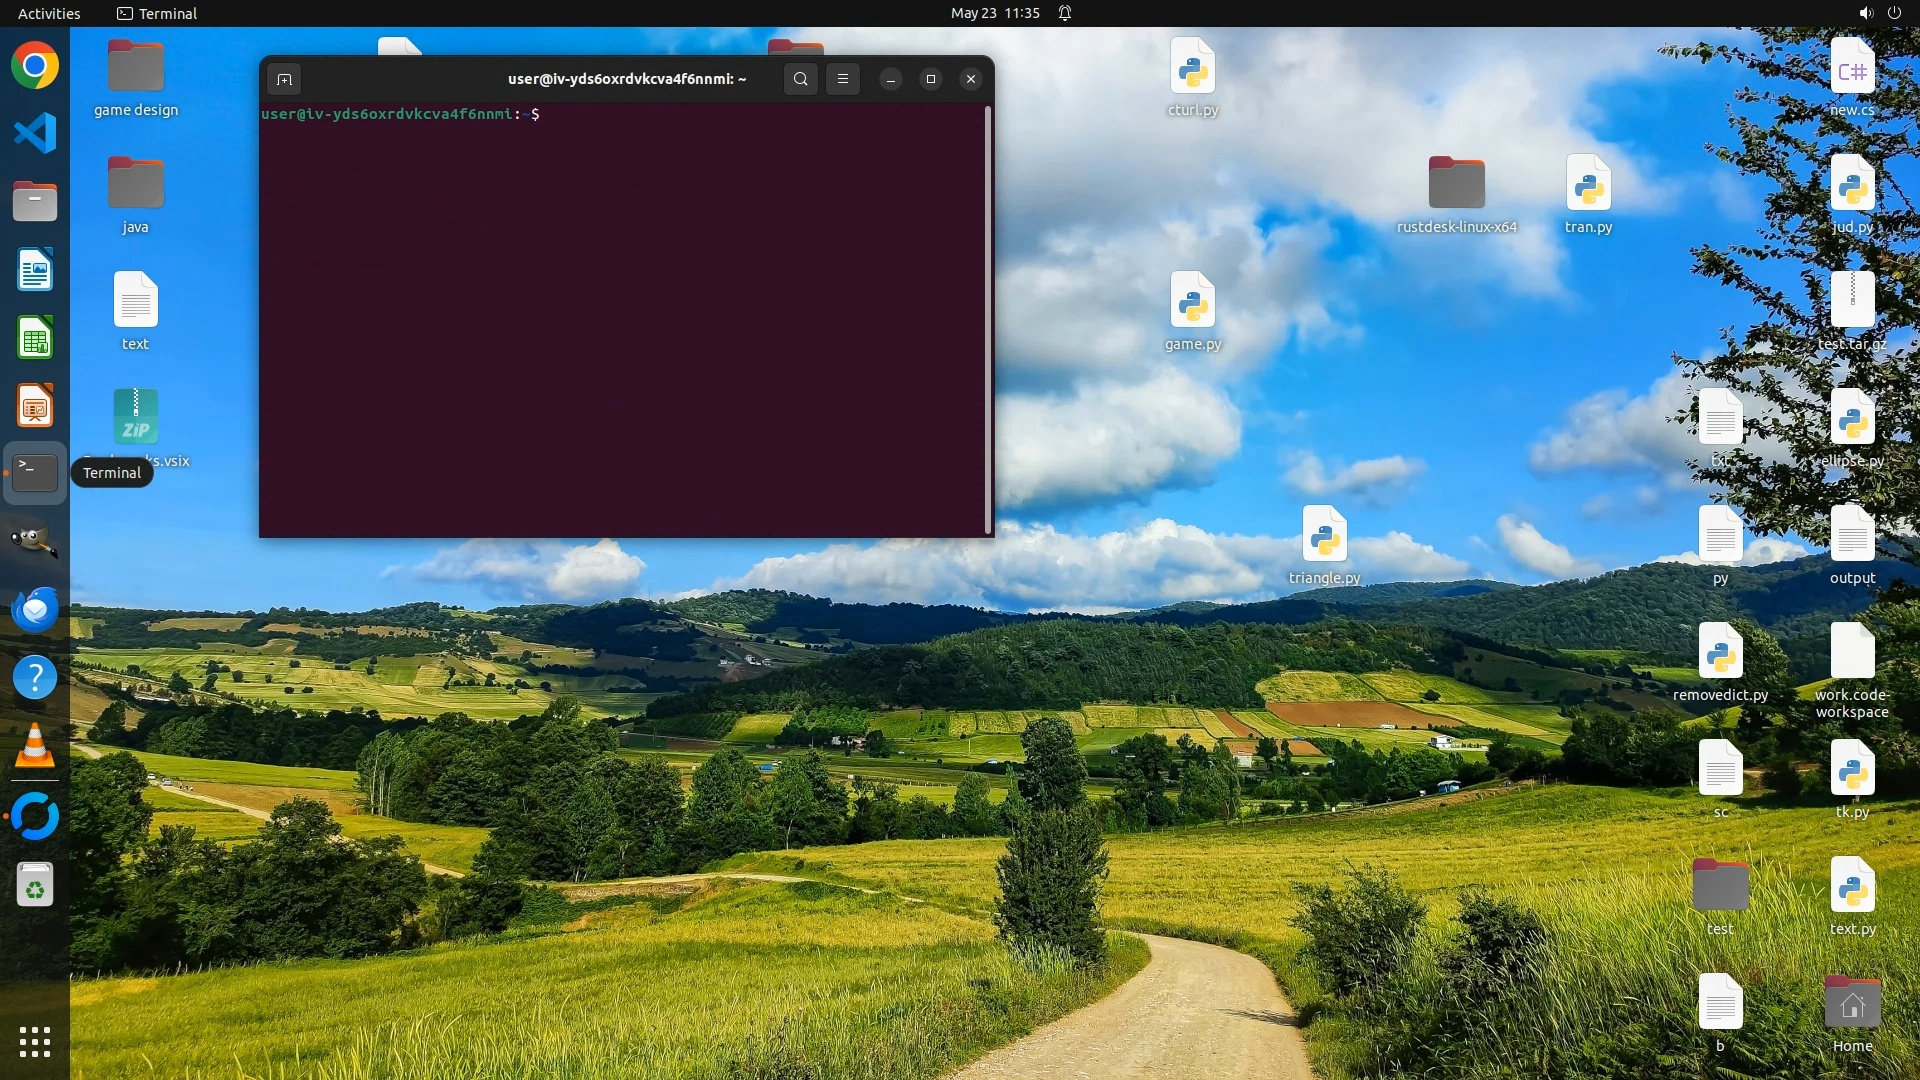Image resolution: width=1920 pixels, height=1080 pixels.
Task: Open Thunderbird mail from dock
Action: pyautogui.click(x=35, y=609)
